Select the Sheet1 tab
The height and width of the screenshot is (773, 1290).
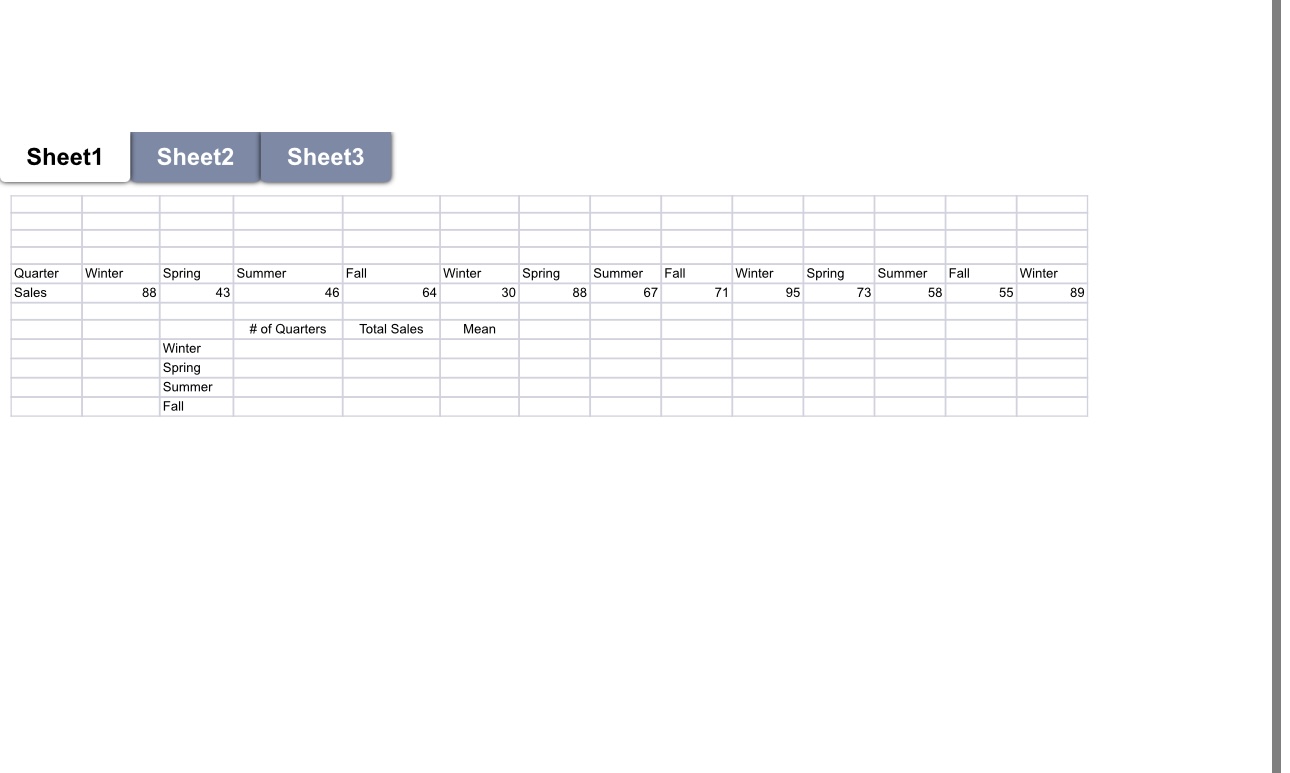(x=65, y=157)
